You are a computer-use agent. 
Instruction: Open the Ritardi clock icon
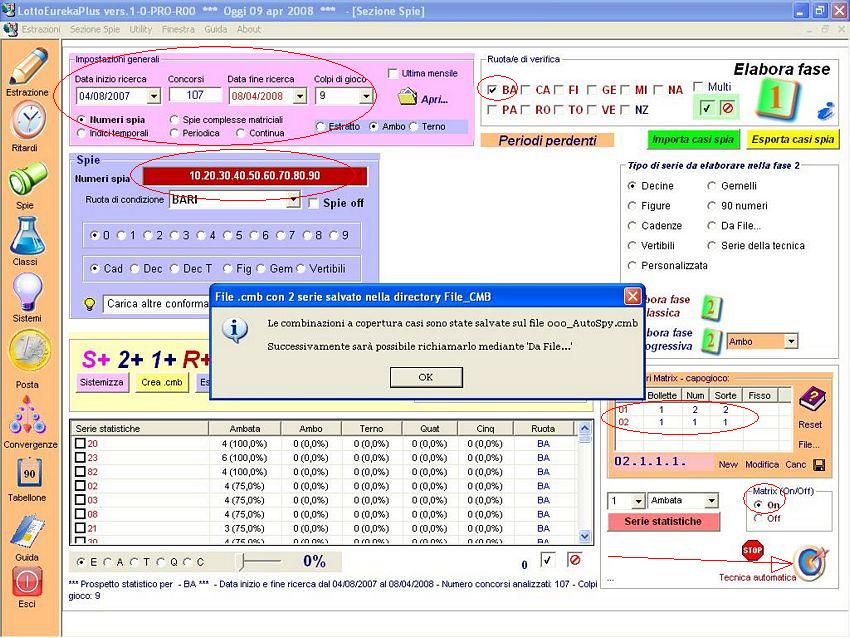pyautogui.click(x=27, y=120)
